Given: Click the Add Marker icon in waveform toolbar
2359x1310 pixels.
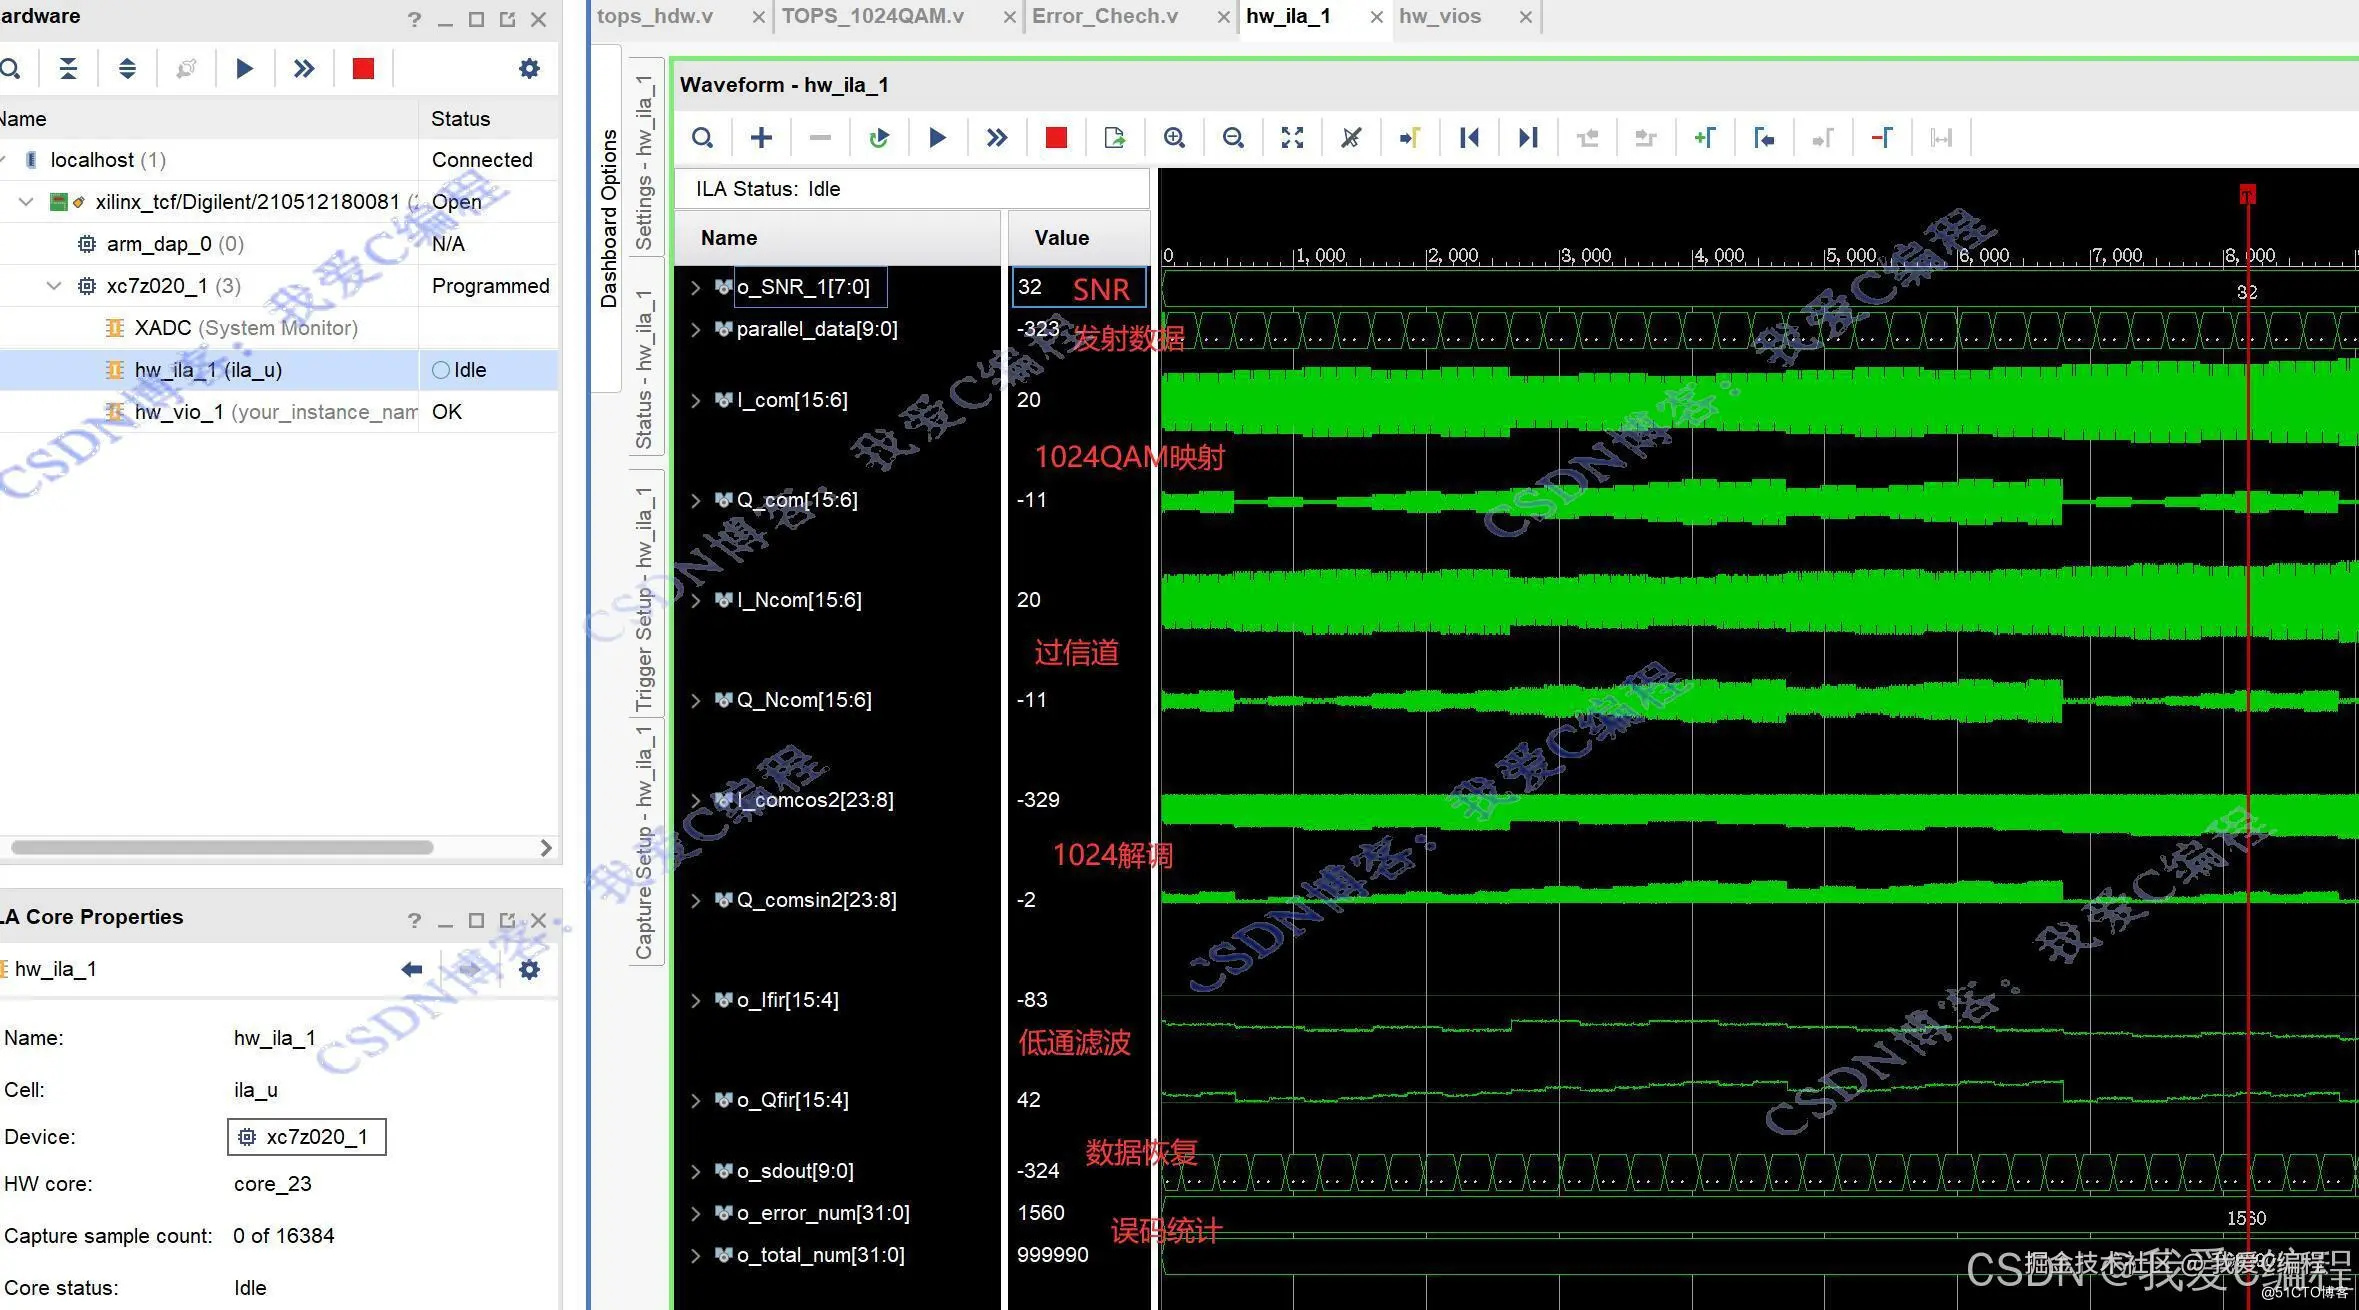Looking at the screenshot, I should [1705, 138].
